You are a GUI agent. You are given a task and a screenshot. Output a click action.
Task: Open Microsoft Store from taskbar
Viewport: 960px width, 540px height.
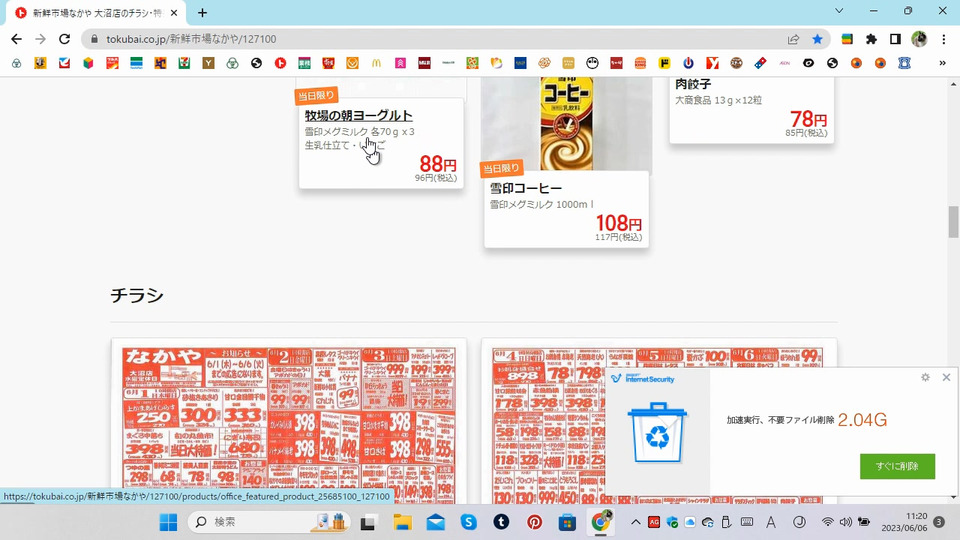tap(567, 522)
